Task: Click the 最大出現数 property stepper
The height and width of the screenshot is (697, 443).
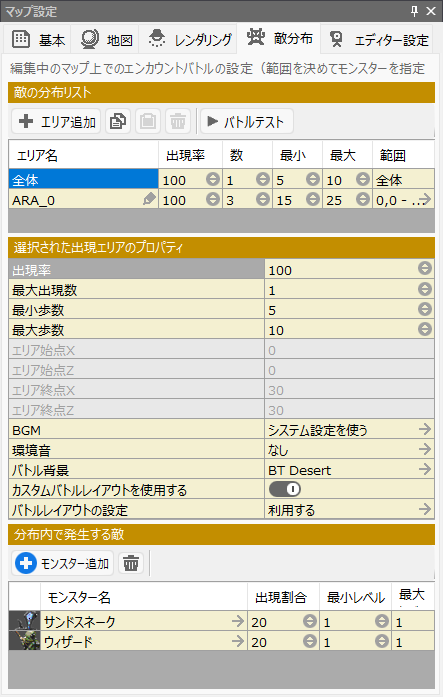Action: [425, 289]
